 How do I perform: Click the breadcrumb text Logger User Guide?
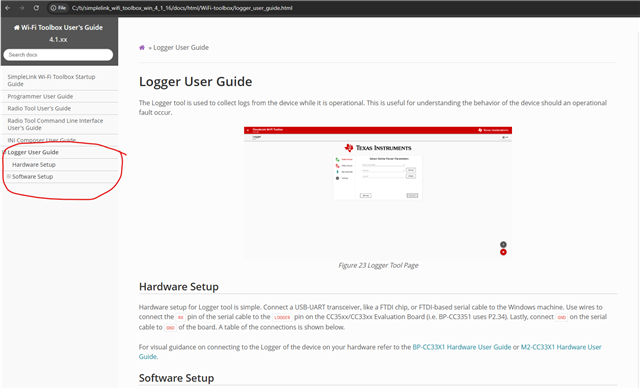tap(181, 48)
